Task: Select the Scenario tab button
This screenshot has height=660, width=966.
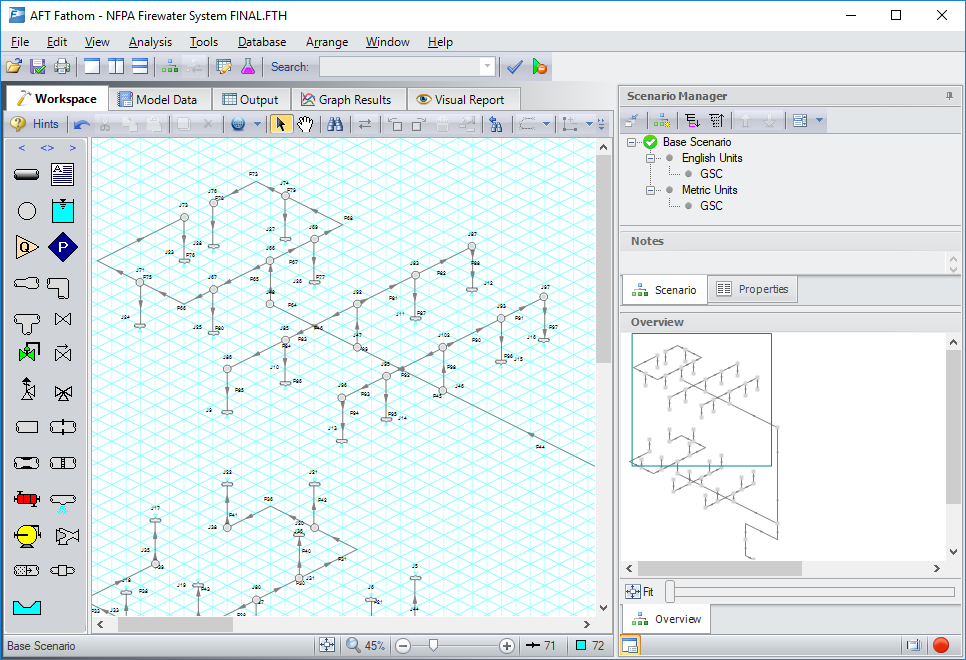Action: click(665, 290)
